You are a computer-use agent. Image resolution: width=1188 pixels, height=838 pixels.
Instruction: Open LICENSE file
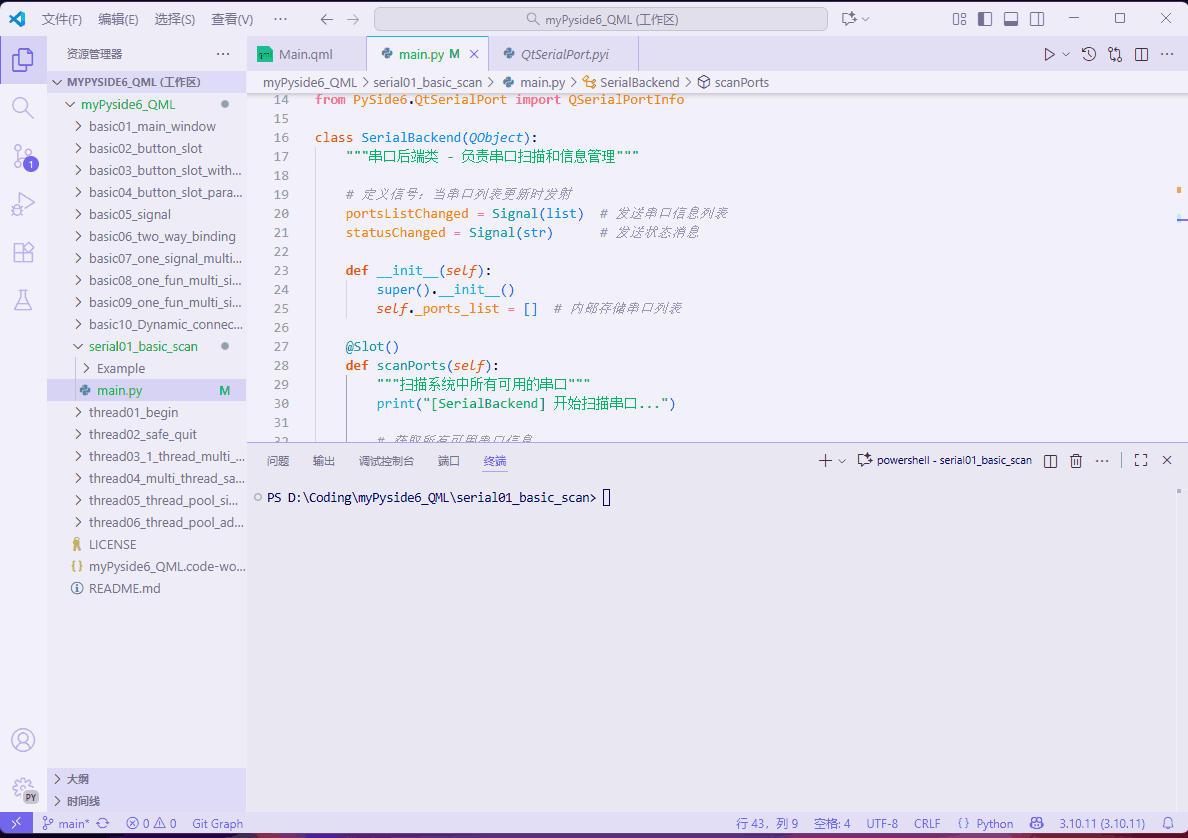(146, 545)
